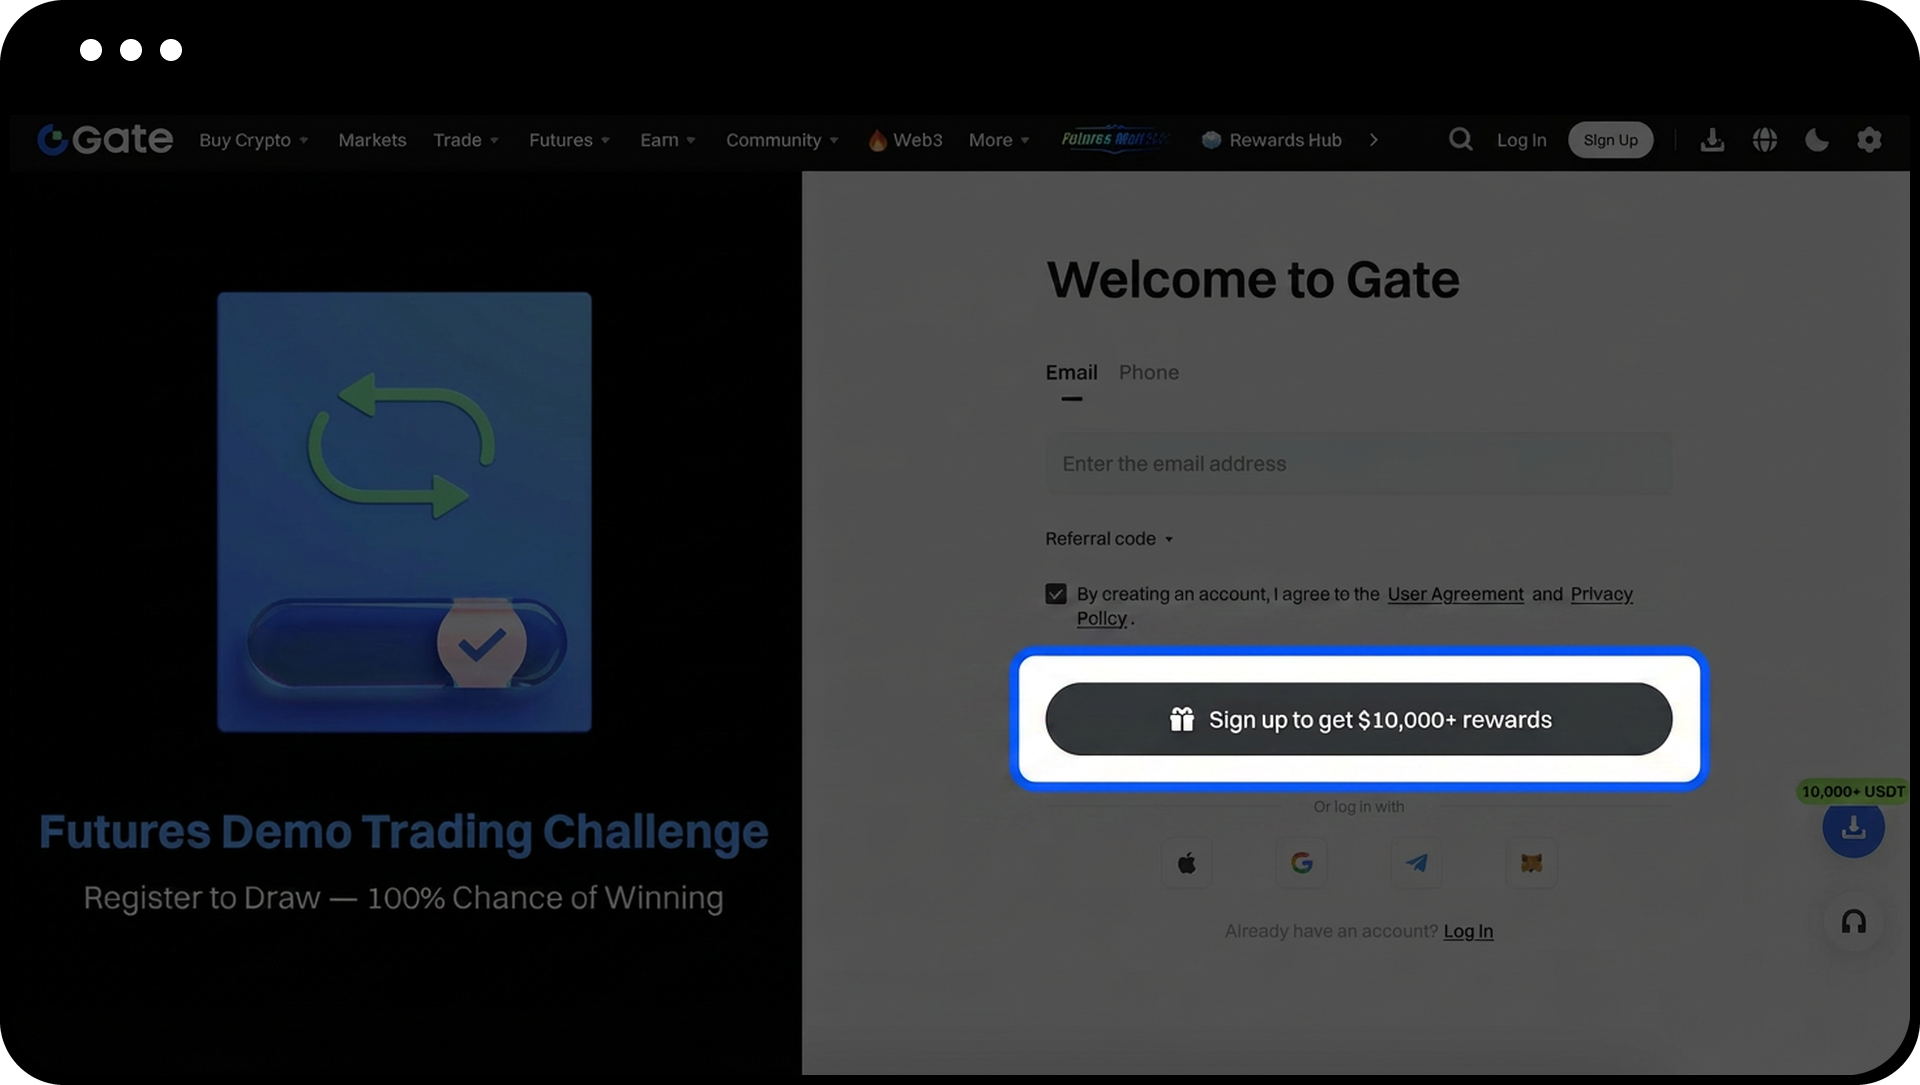
Task: Continue with MetaMask fox icon
Action: coord(1531,863)
